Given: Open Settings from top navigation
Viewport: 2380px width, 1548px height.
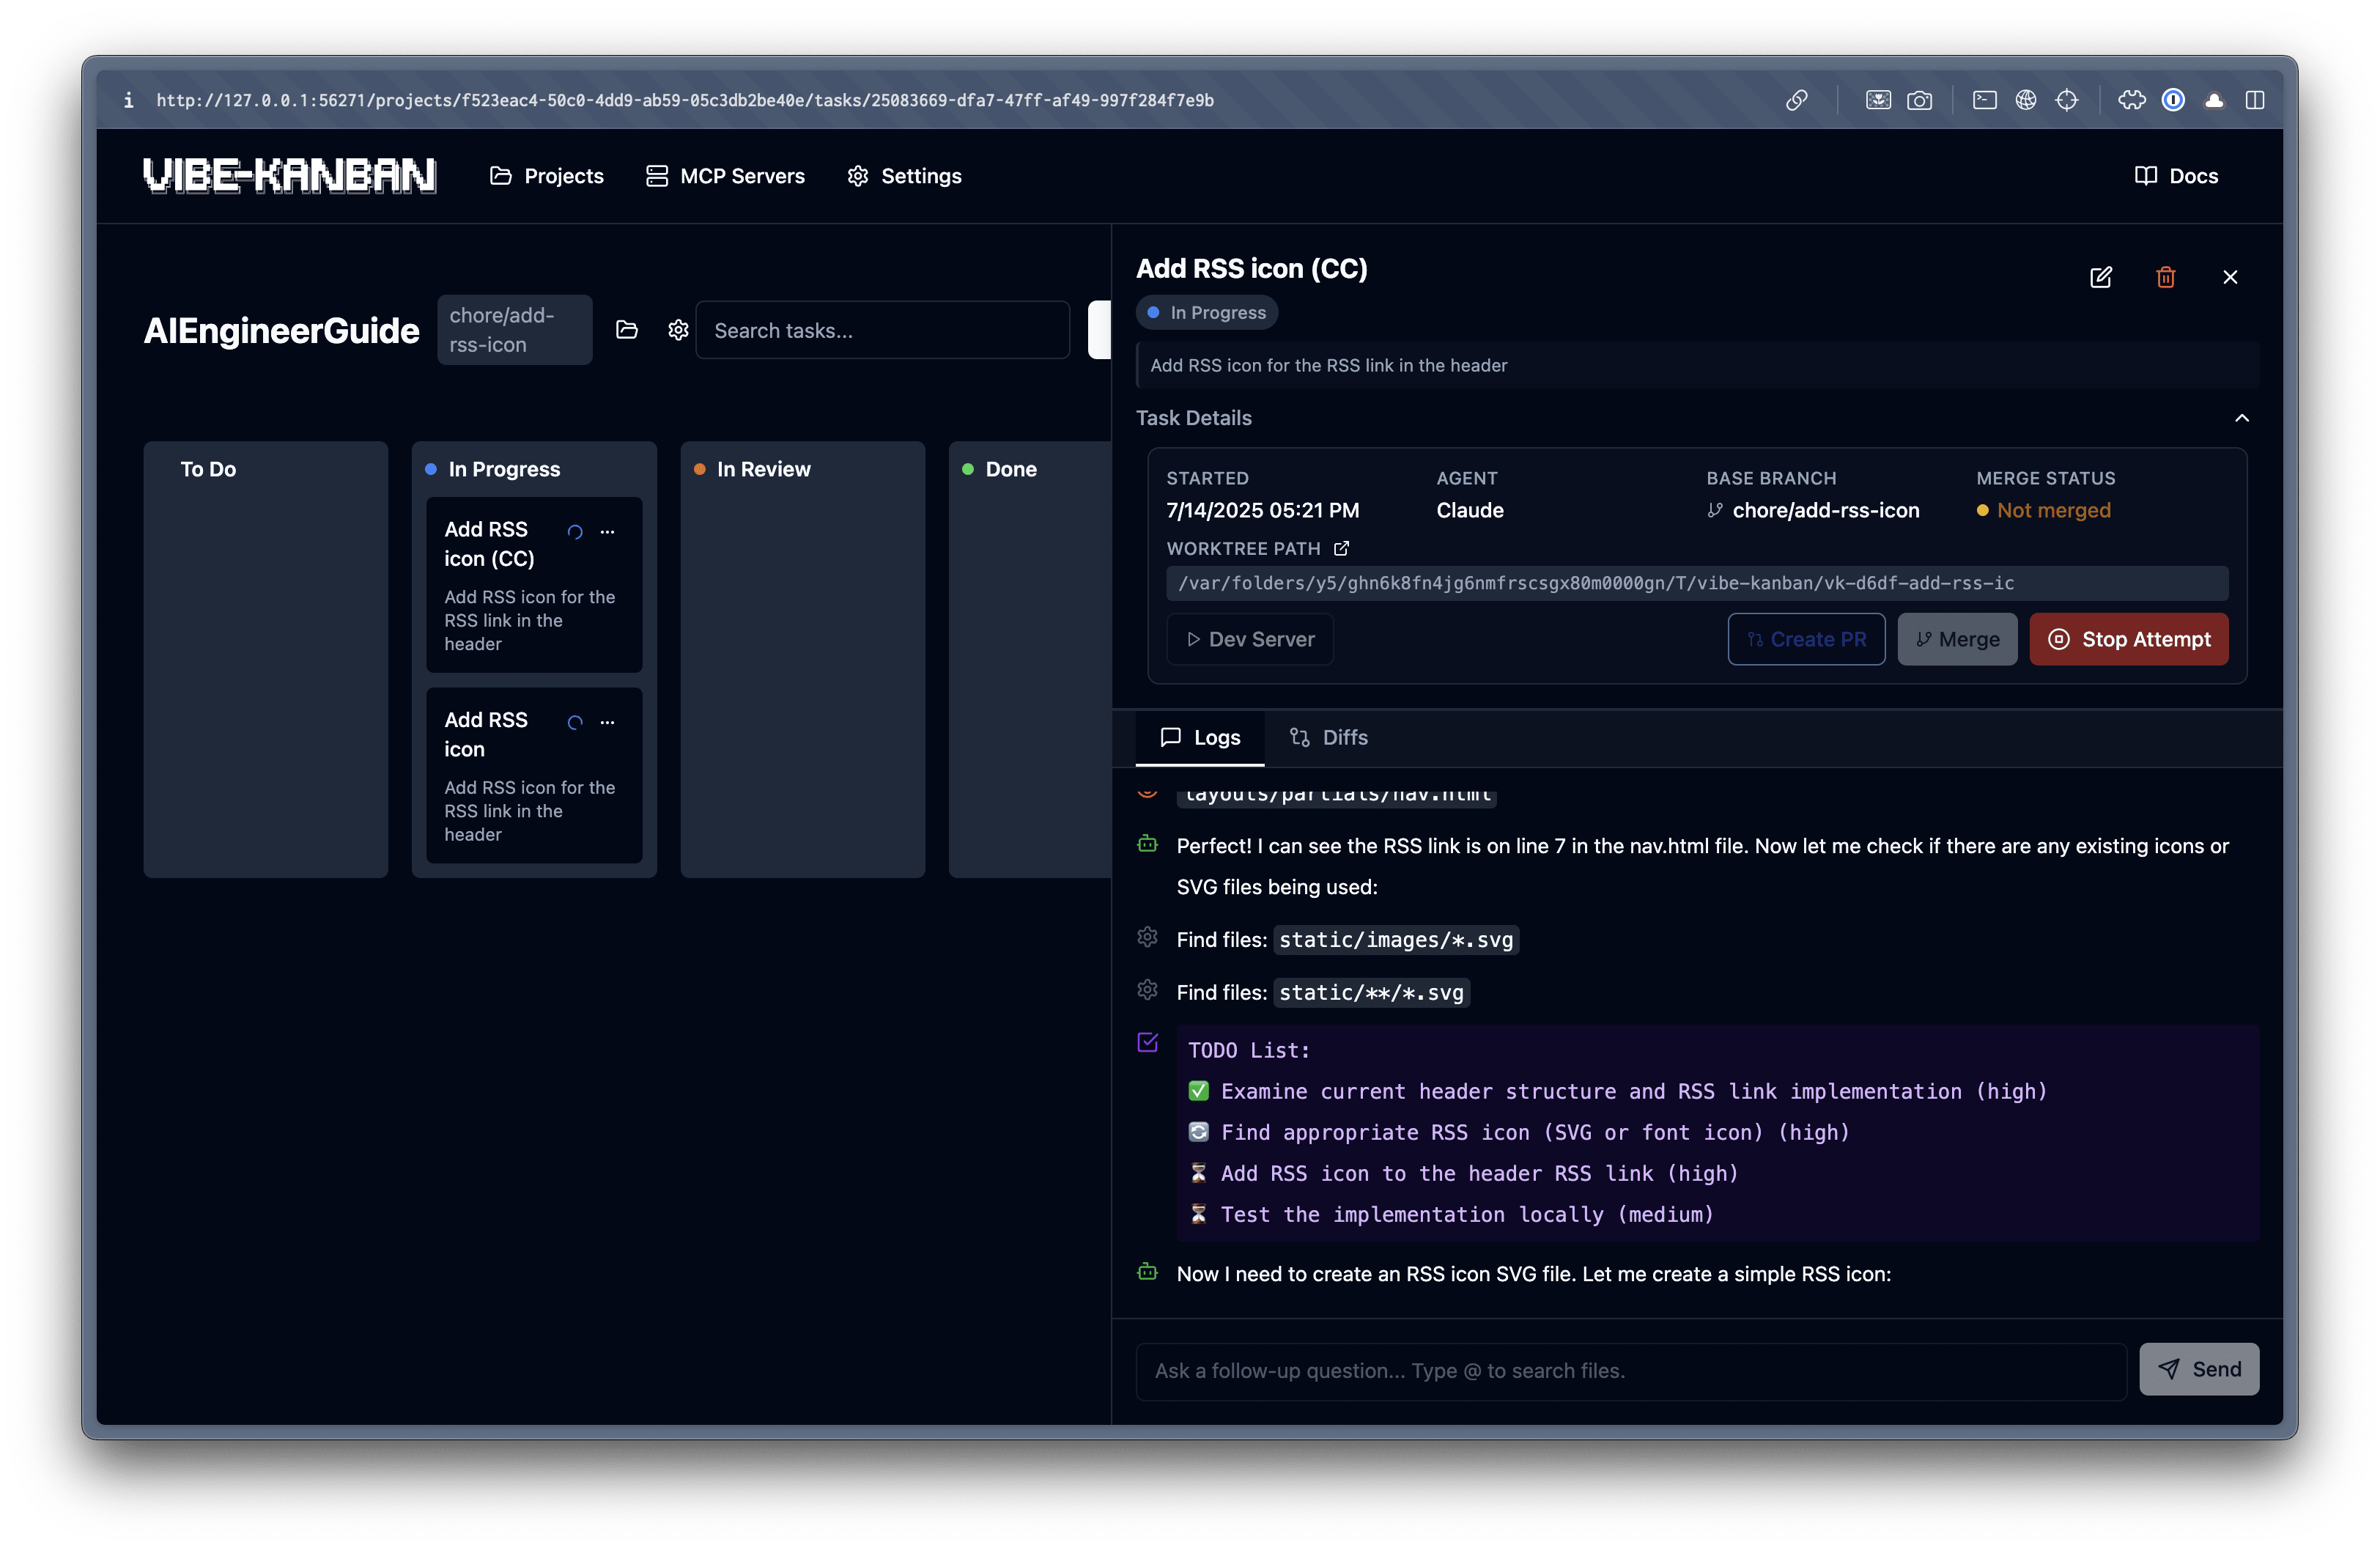Looking at the screenshot, I should point(904,176).
